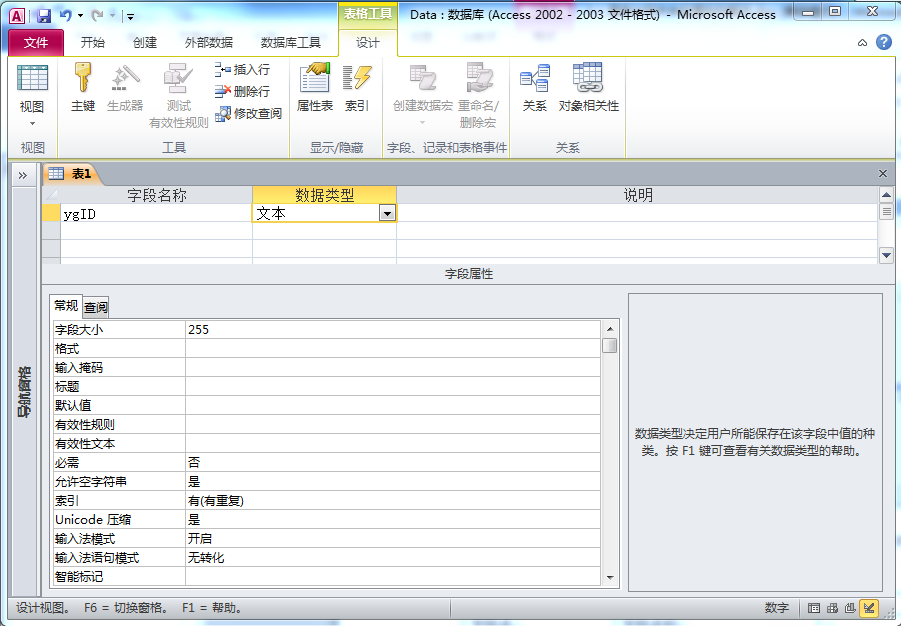Close the 表1 table tab
The height and width of the screenshot is (626, 901).
coord(883,174)
